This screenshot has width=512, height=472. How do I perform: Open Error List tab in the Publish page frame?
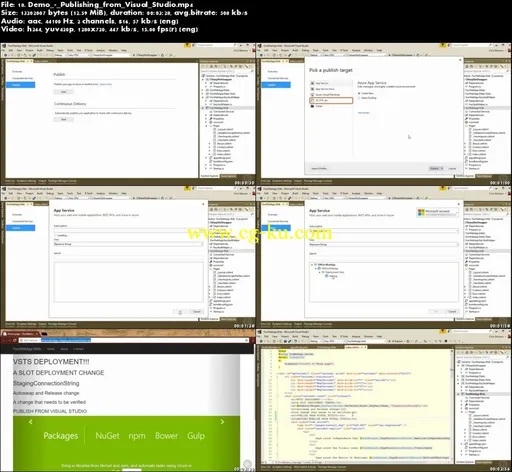tap(10, 181)
